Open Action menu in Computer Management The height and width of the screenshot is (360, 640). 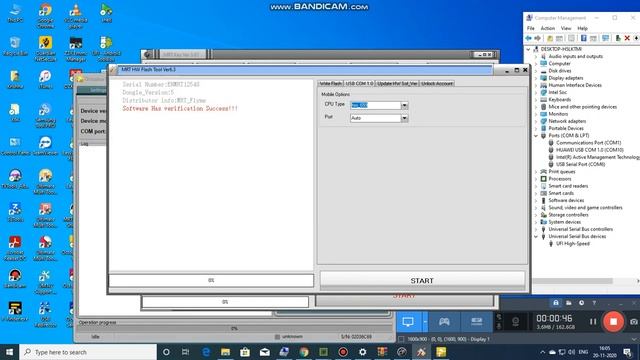(548, 28)
